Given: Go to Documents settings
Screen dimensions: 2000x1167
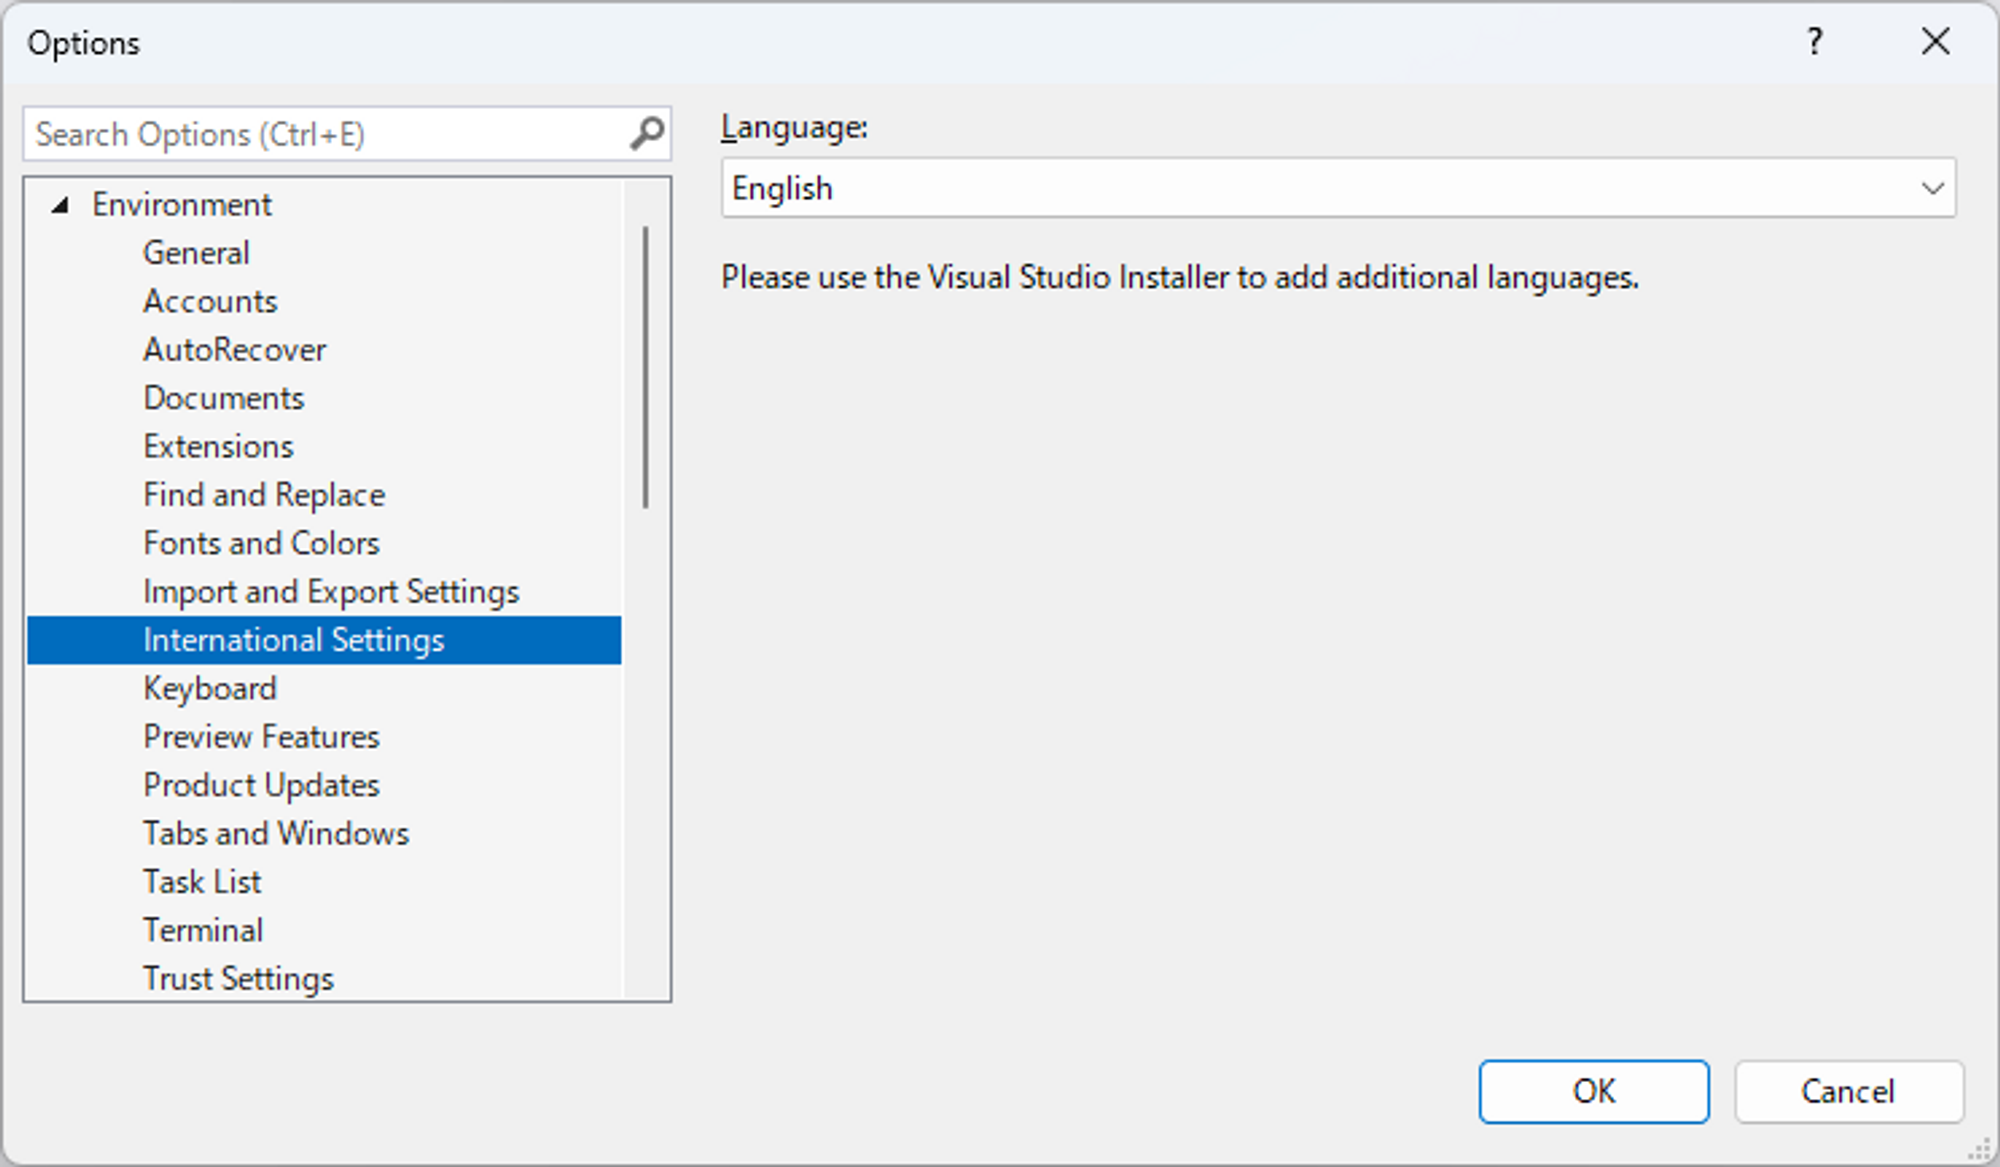Looking at the screenshot, I should [x=223, y=398].
